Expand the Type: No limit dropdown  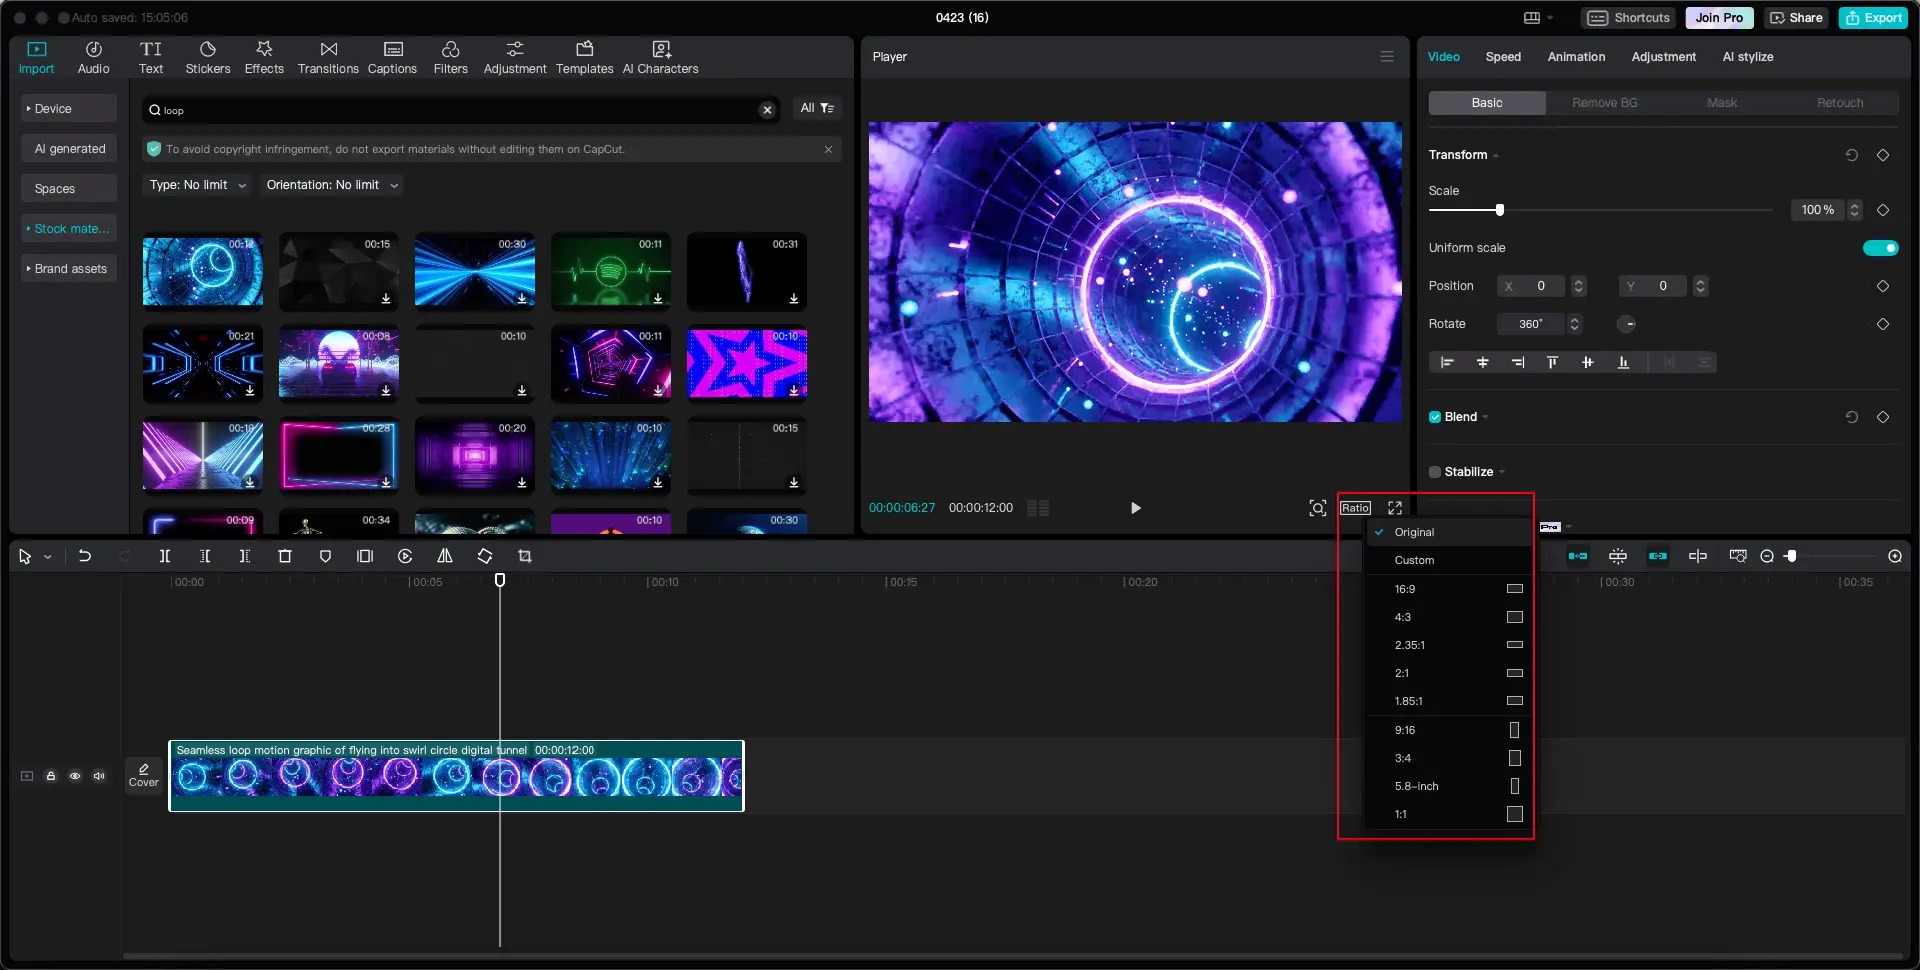click(198, 185)
